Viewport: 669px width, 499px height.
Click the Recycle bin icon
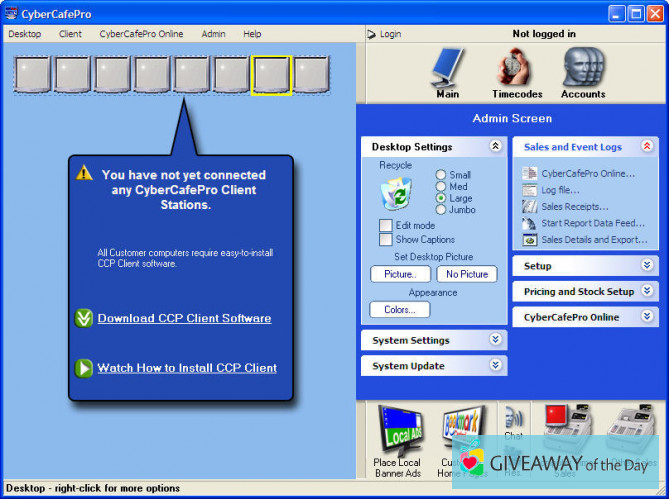pos(395,192)
